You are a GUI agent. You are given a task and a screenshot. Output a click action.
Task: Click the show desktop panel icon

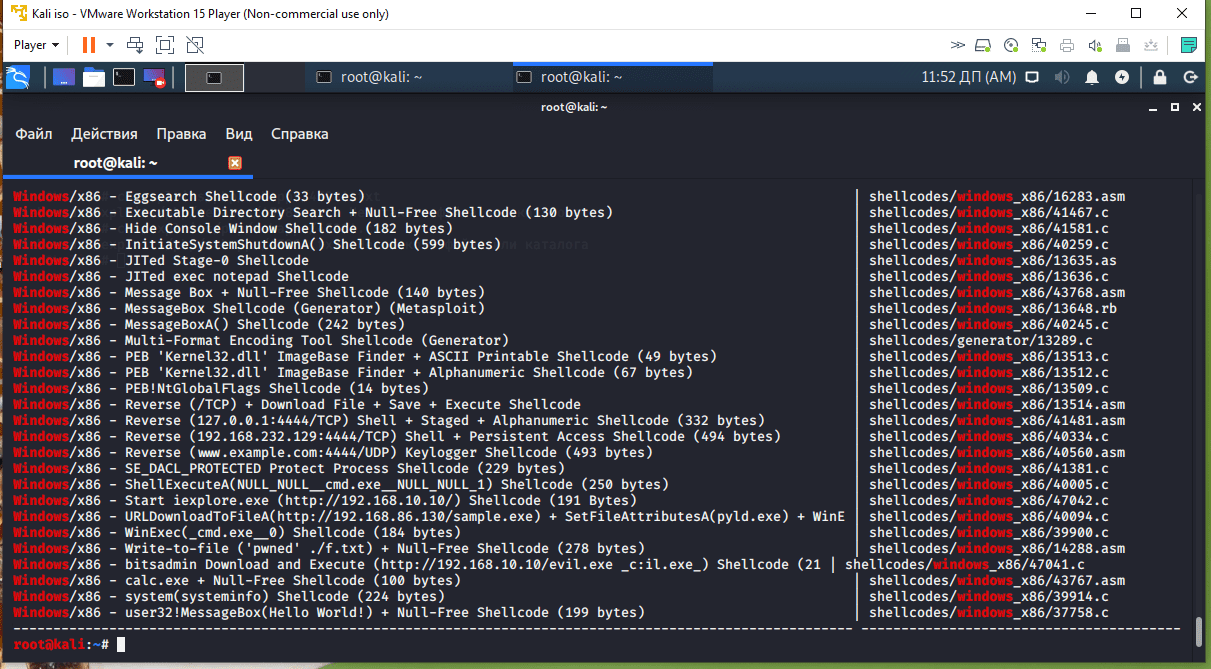click(x=64, y=77)
